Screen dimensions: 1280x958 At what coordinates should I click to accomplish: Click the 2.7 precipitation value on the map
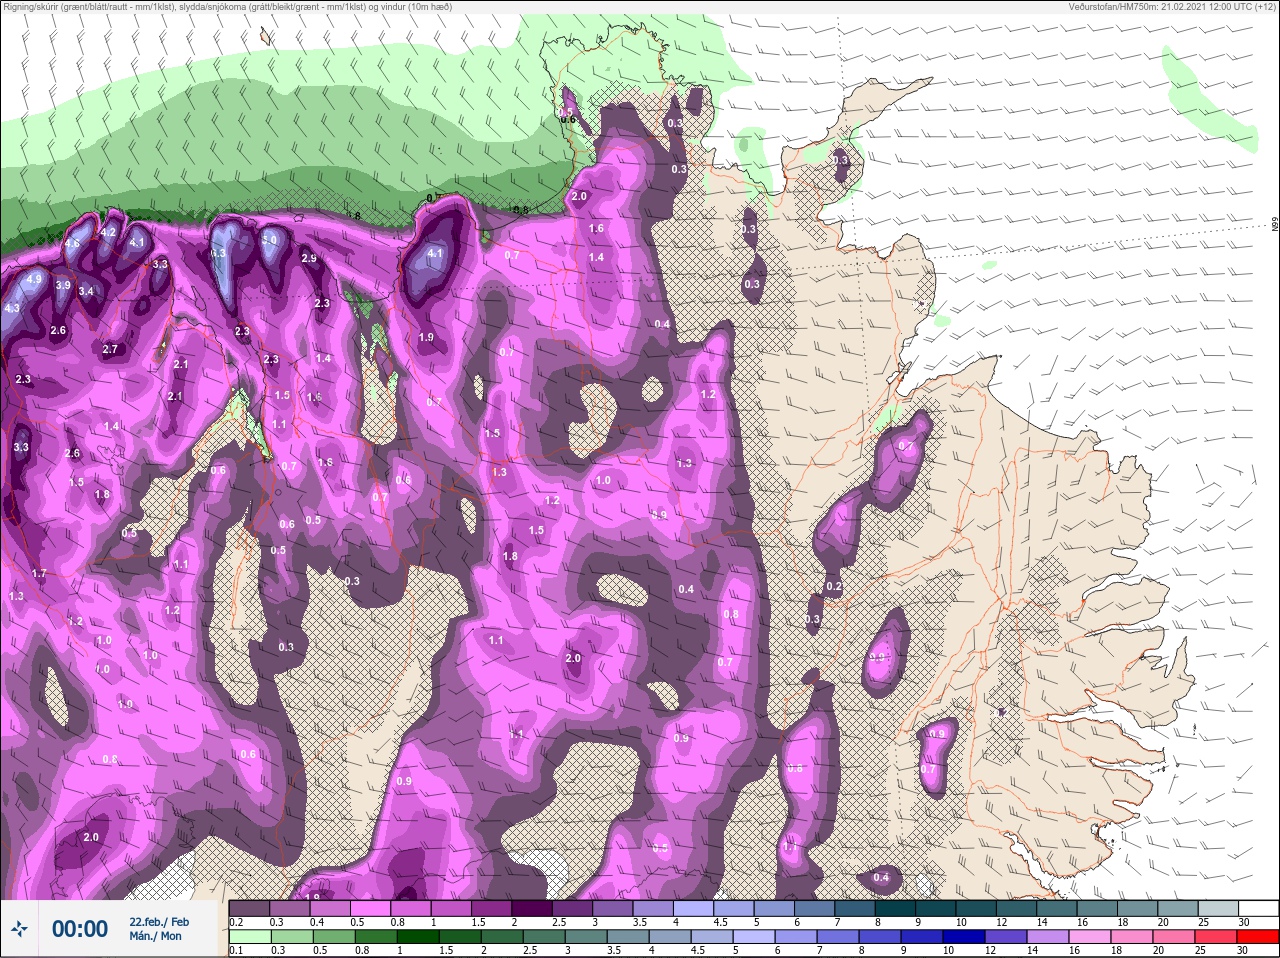point(110,349)
